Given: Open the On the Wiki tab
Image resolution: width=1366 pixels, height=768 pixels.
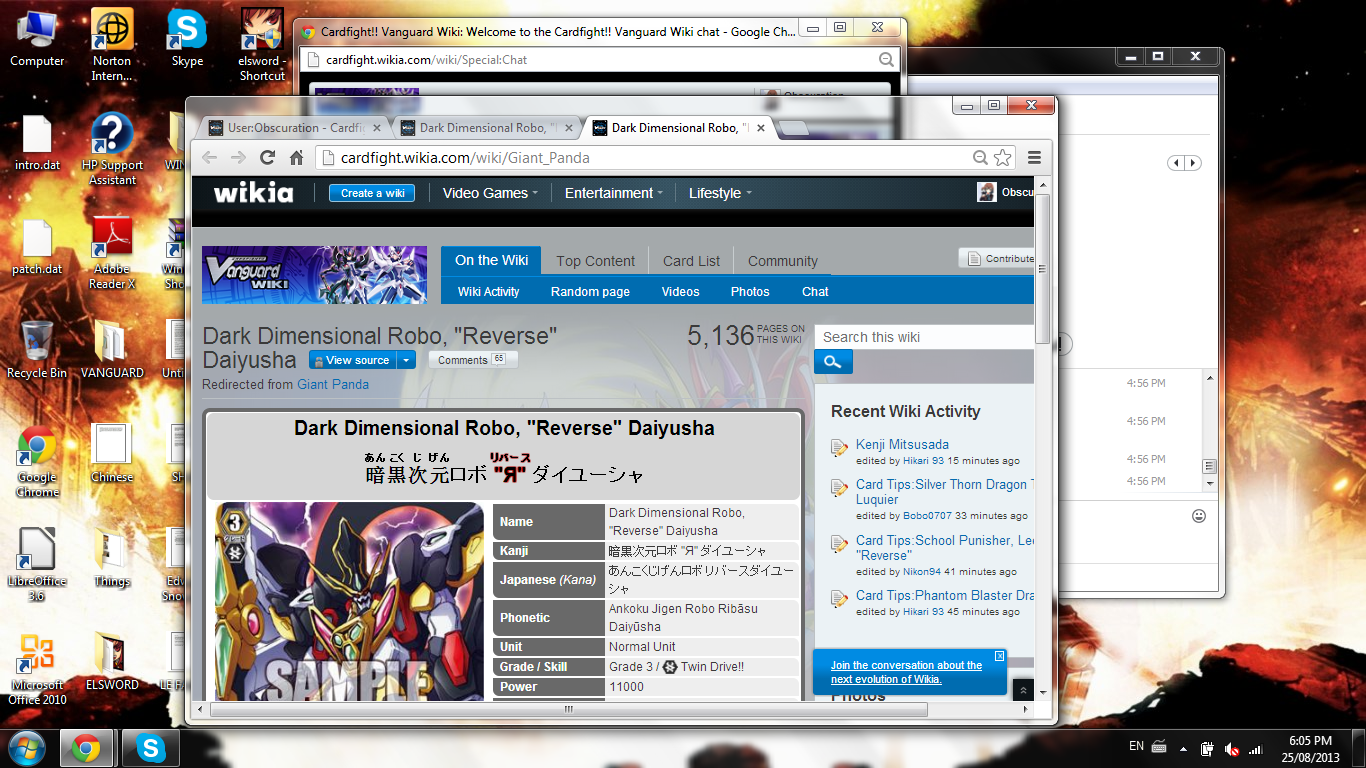Looking at the screenshot, I should pos(491,260).
